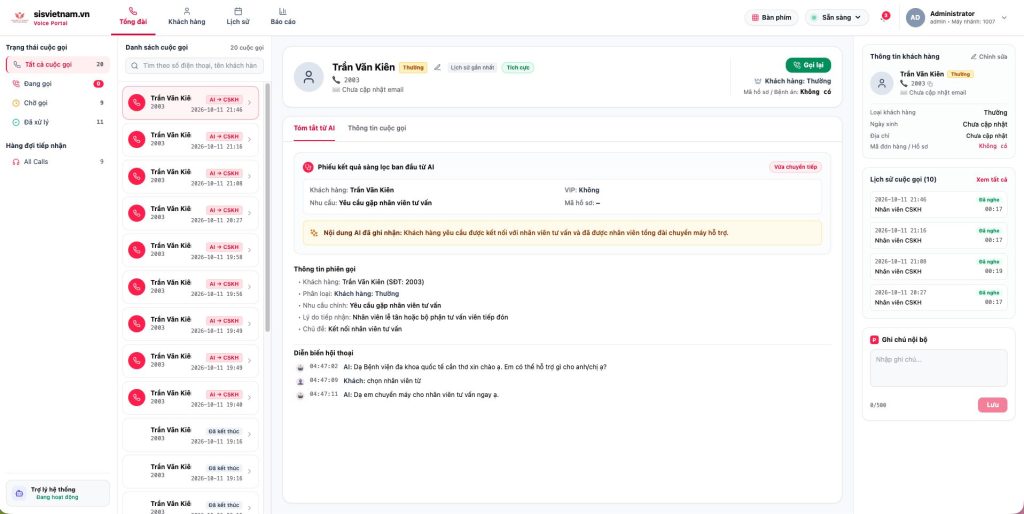Expand chevron of the 19:56 call

click(x=249, y=287)
